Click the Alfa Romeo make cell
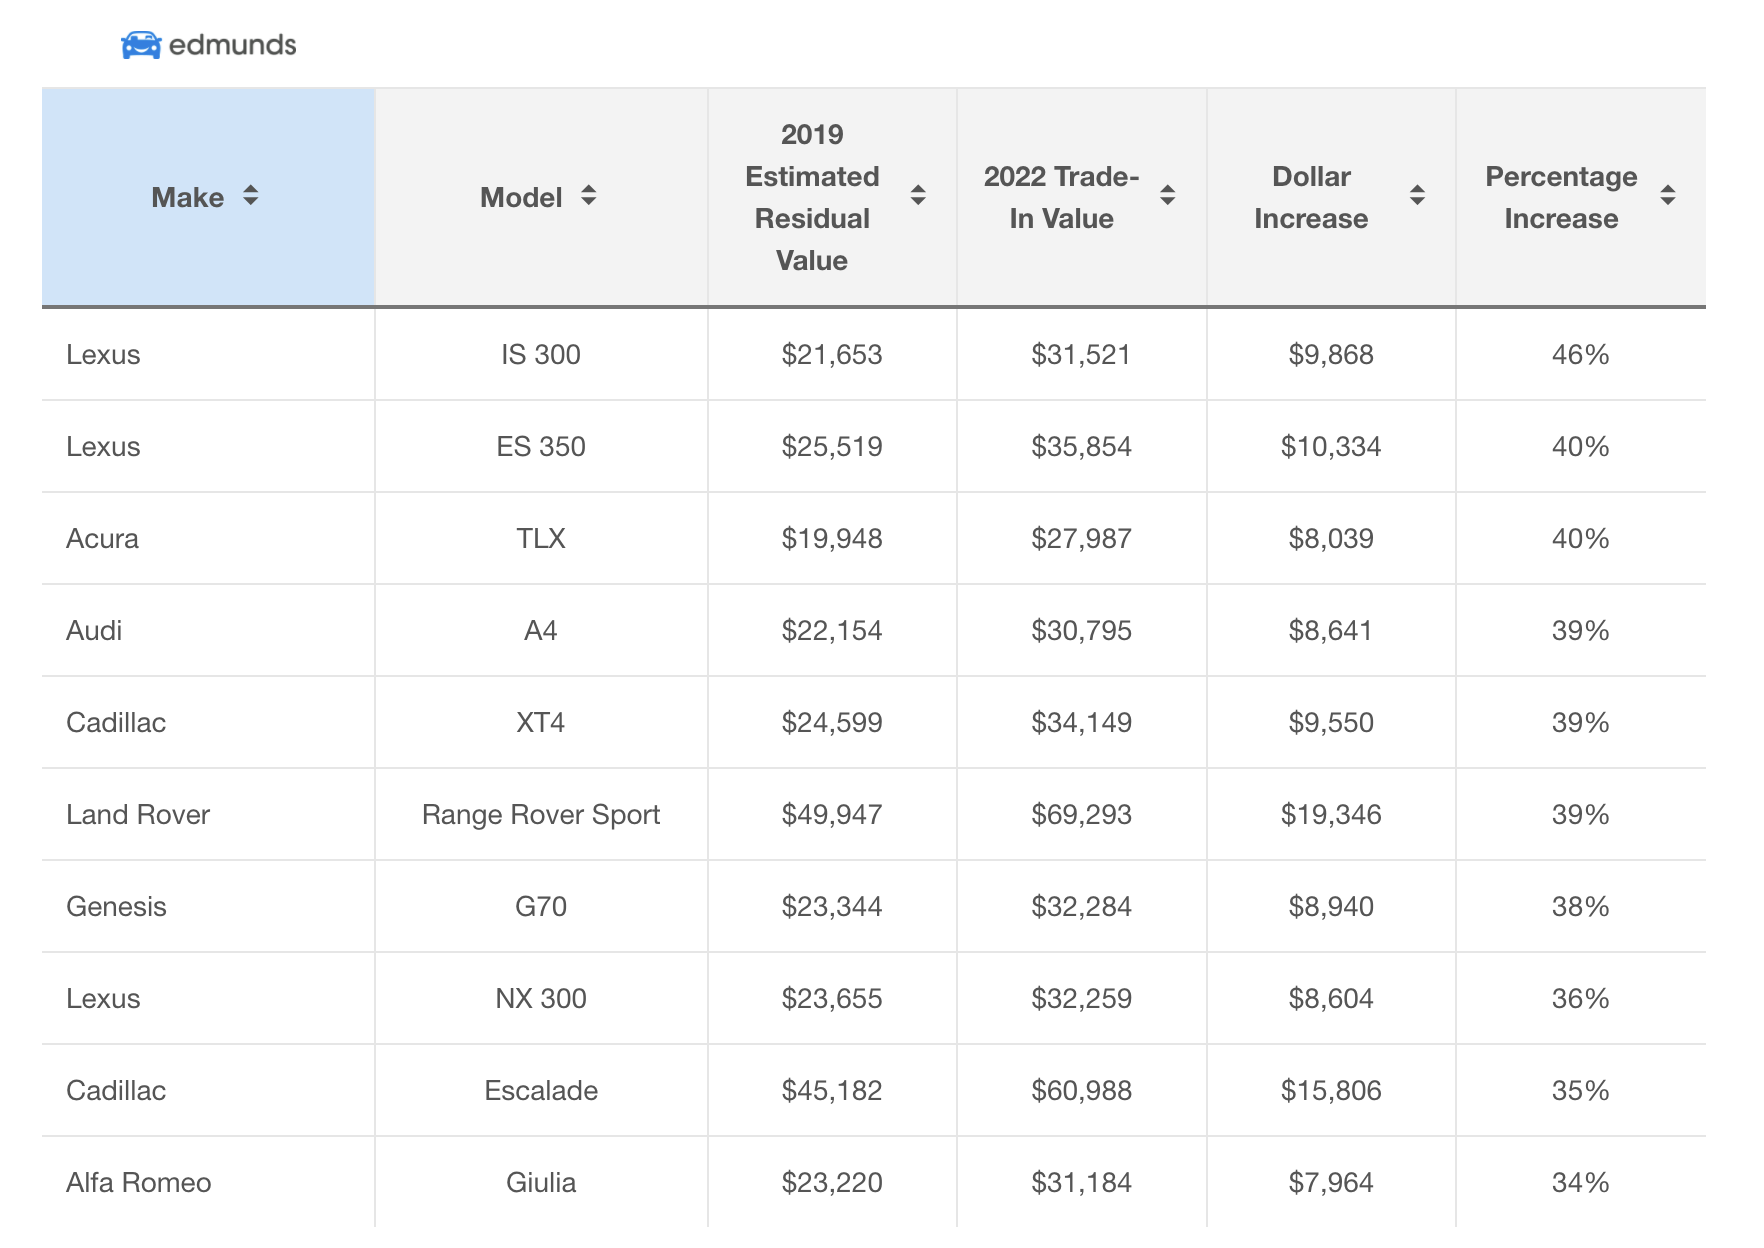Viewport: 1764px width, 1248px height. click(139, 1183)
